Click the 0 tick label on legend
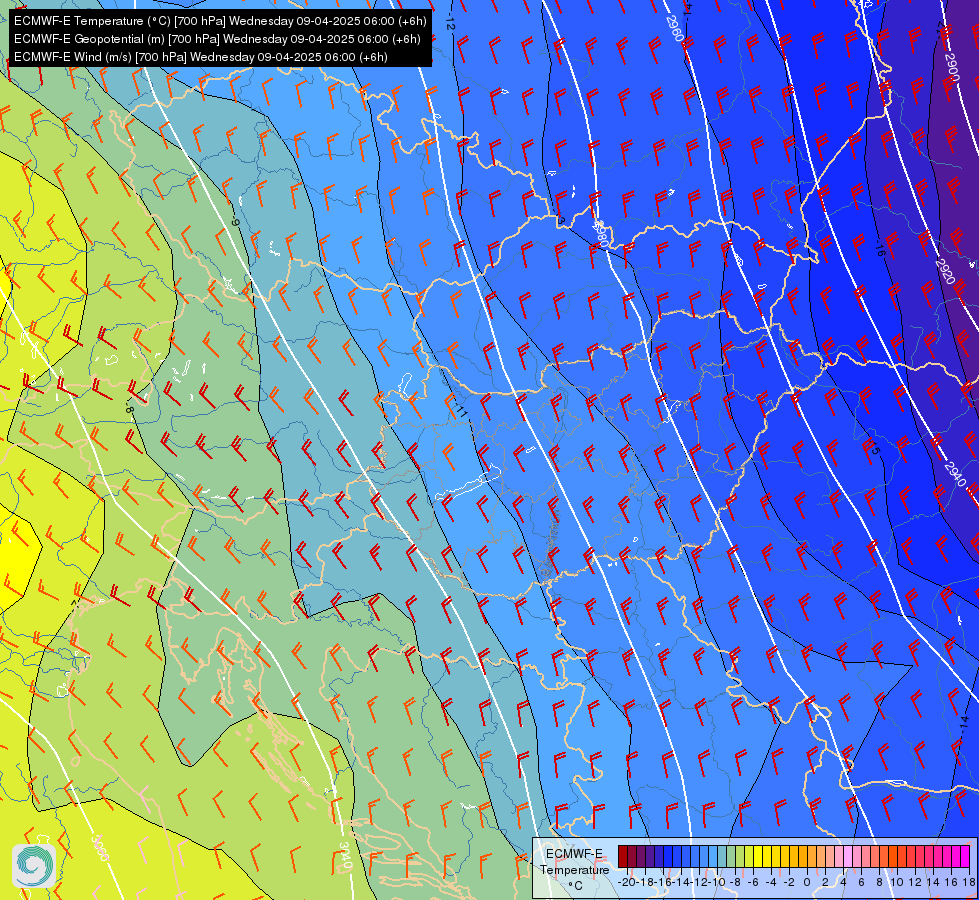The height and width of the screenshot is (900, 979). 807,882
